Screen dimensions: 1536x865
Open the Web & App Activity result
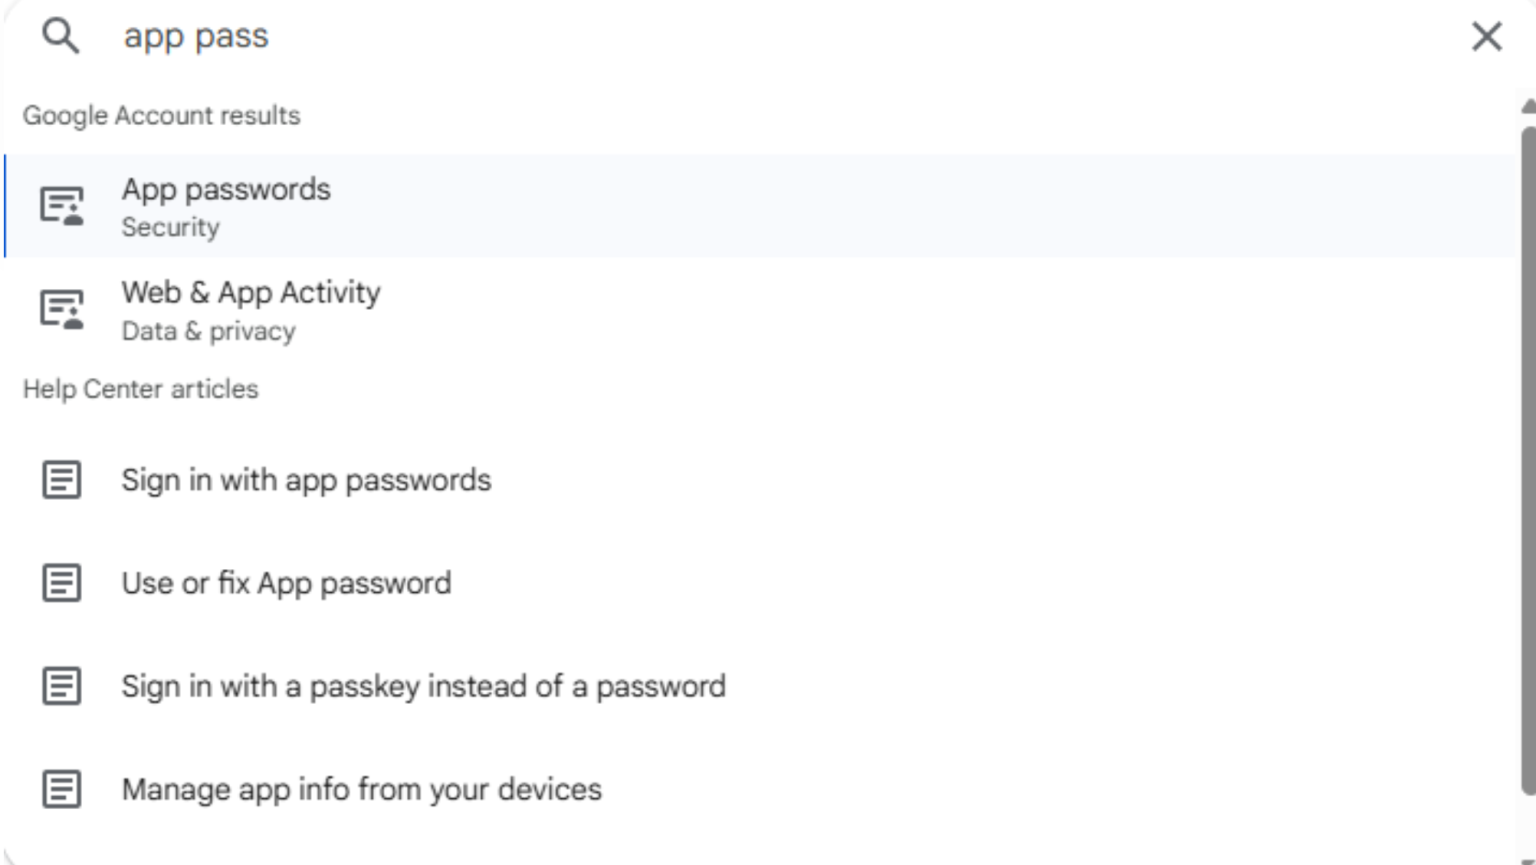pyautogui.click(x=251, y=293)
